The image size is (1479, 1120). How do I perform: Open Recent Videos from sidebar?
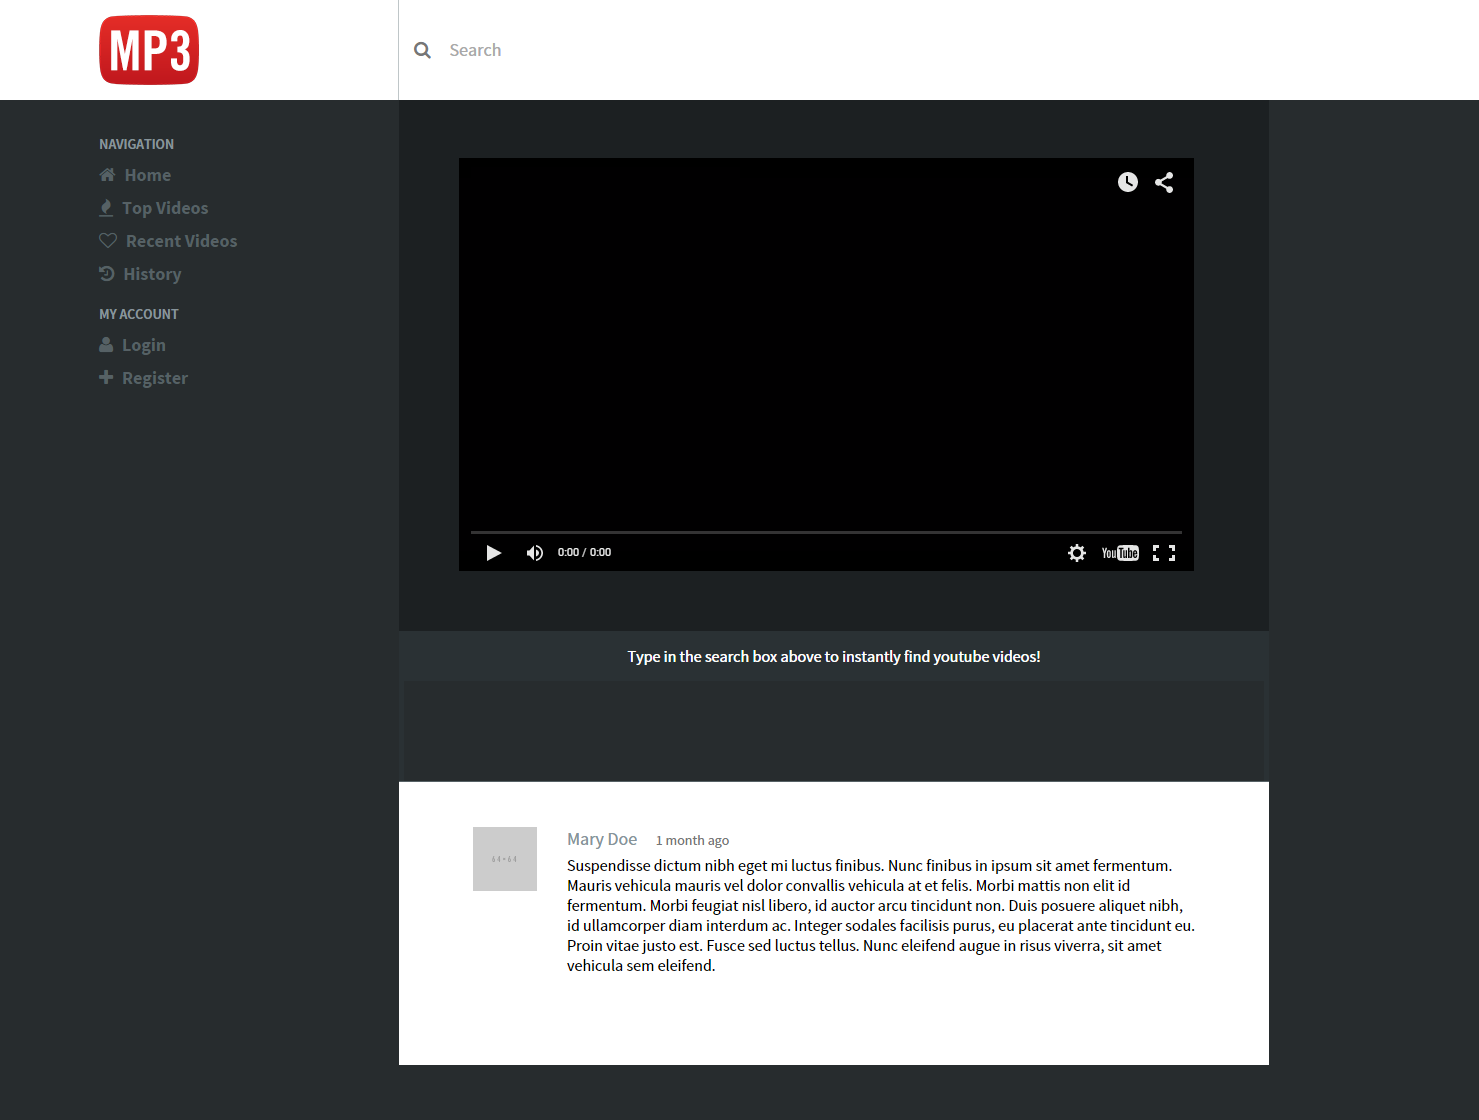tap(181, 241)
